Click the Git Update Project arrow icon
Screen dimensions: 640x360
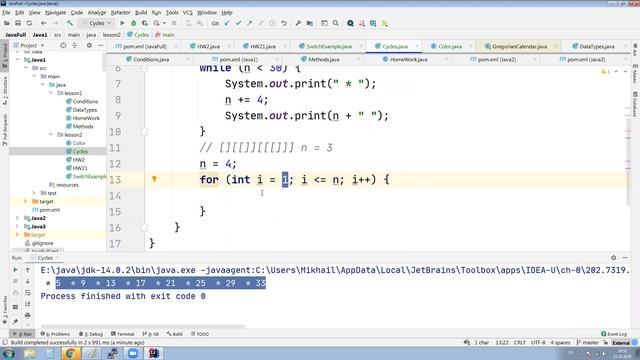(227, 23)
